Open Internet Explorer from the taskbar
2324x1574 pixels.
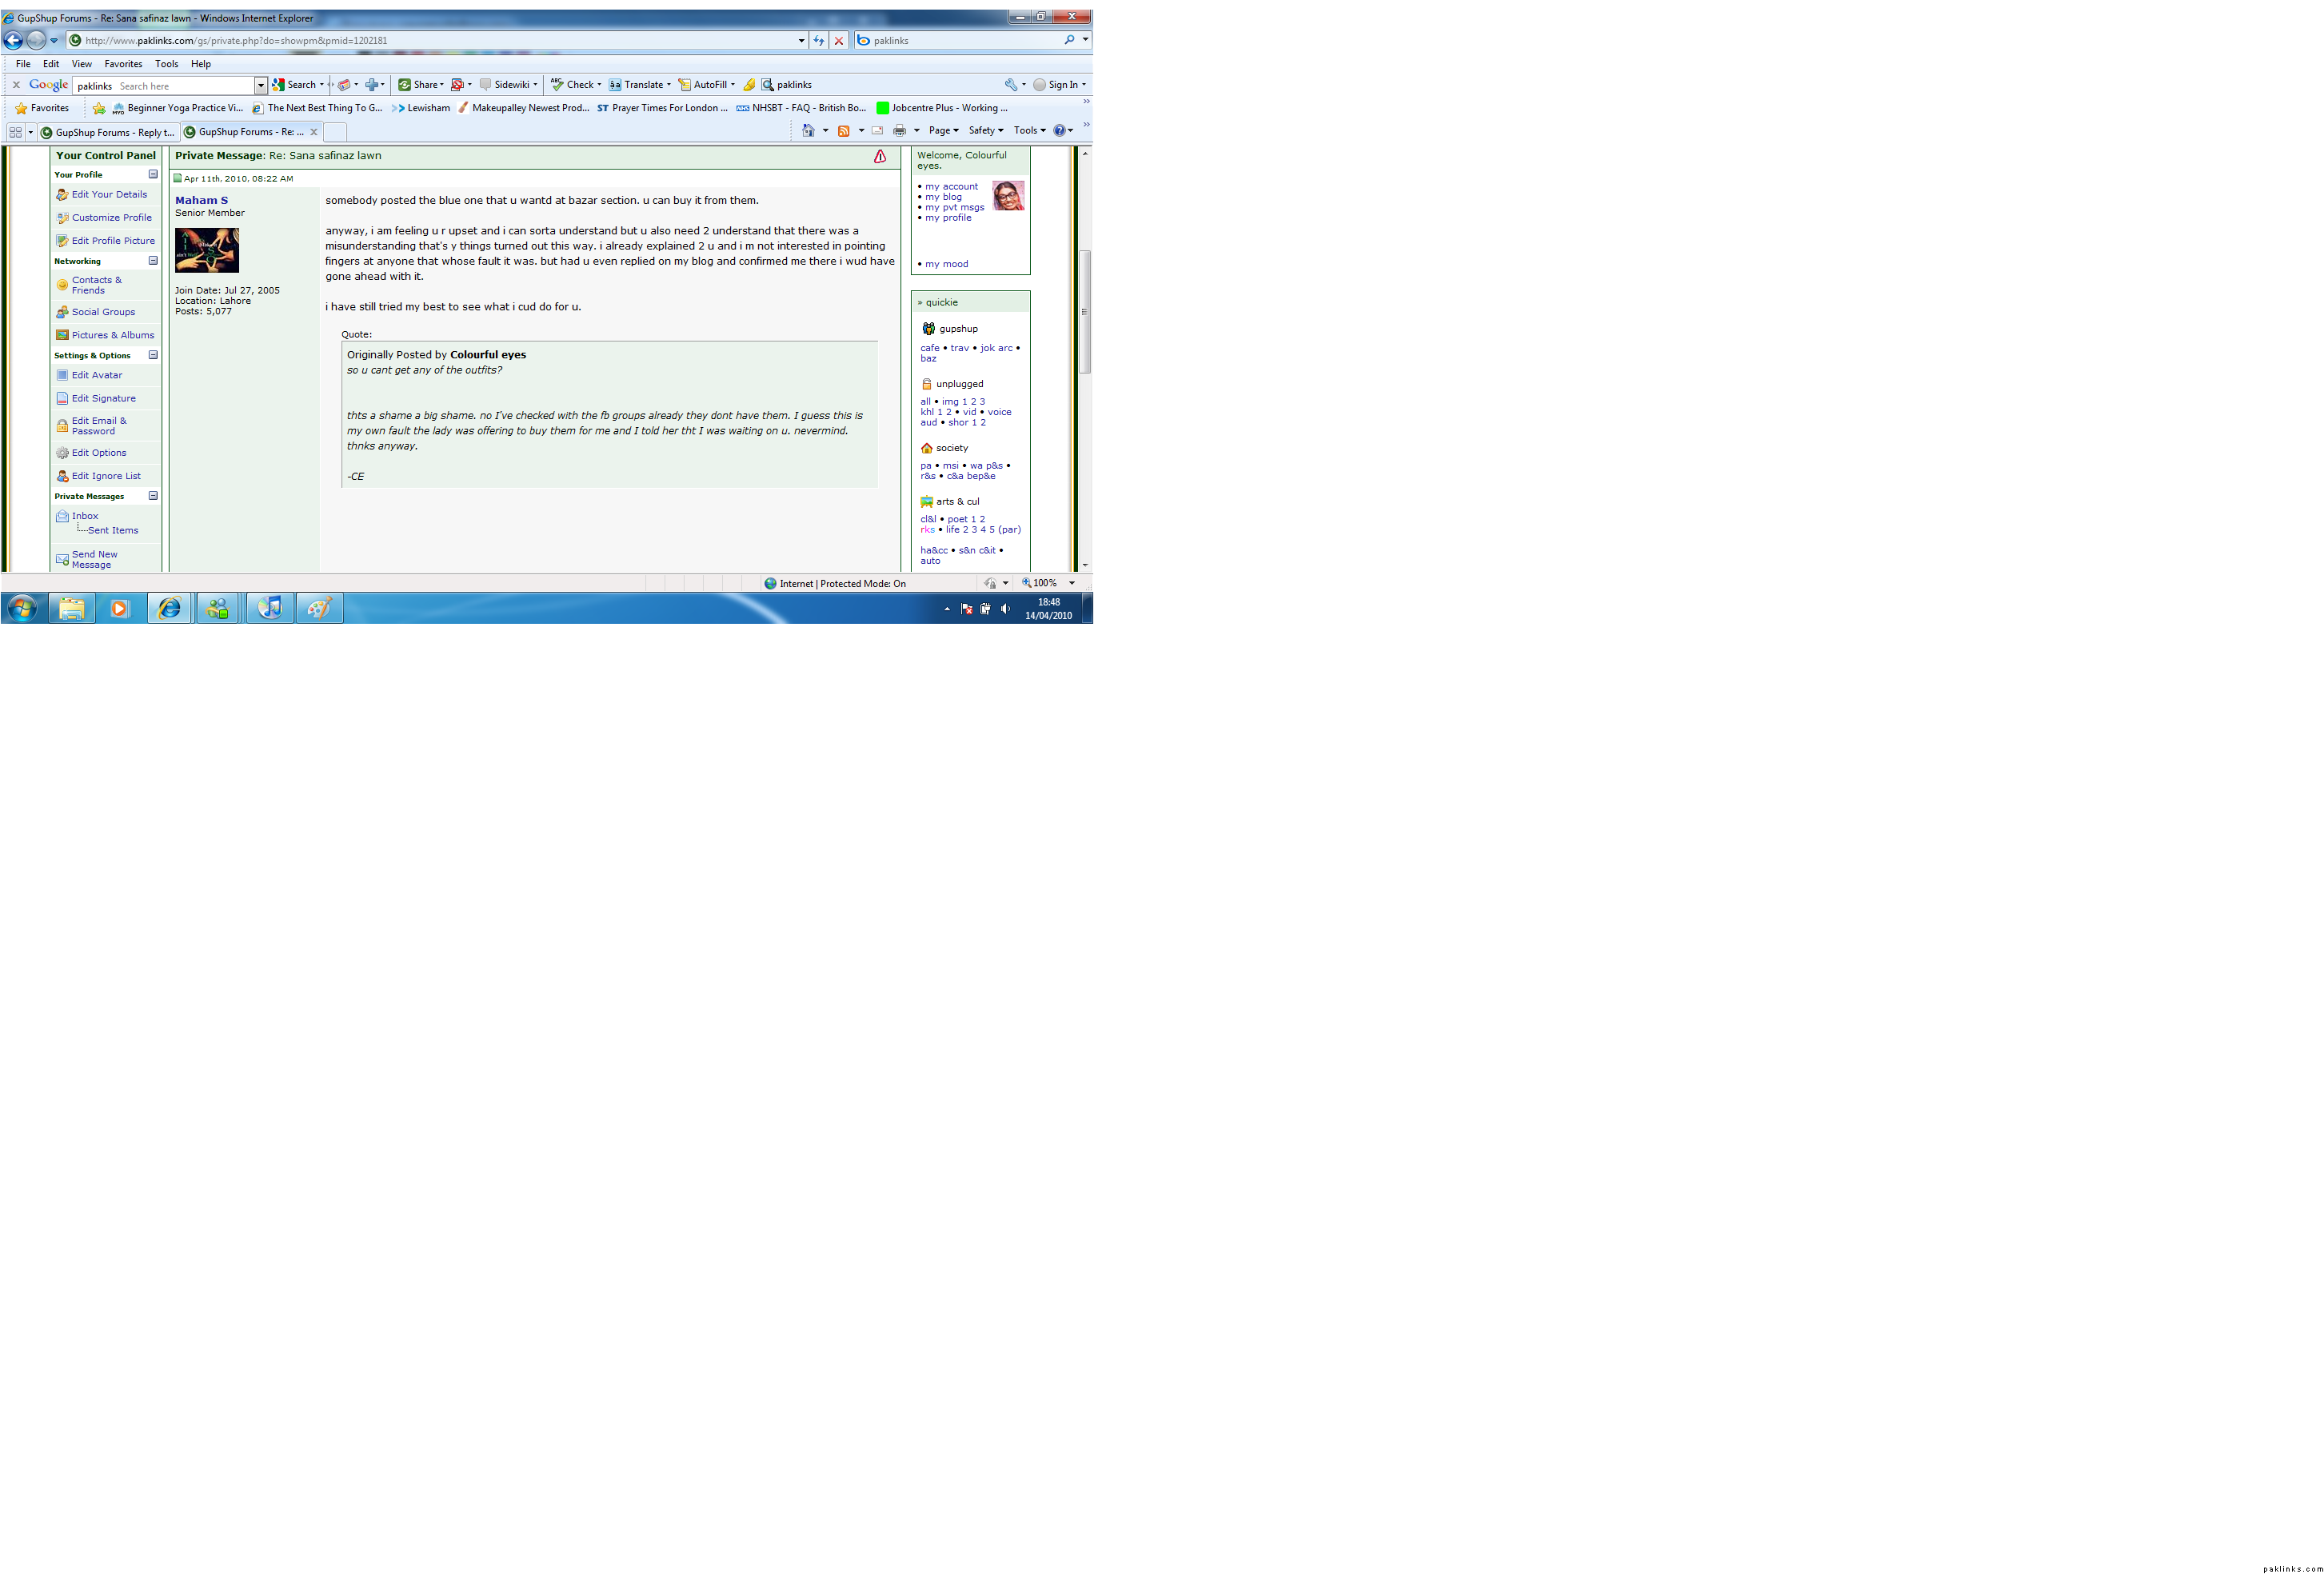pyautogui.click(x=170, y=608)
